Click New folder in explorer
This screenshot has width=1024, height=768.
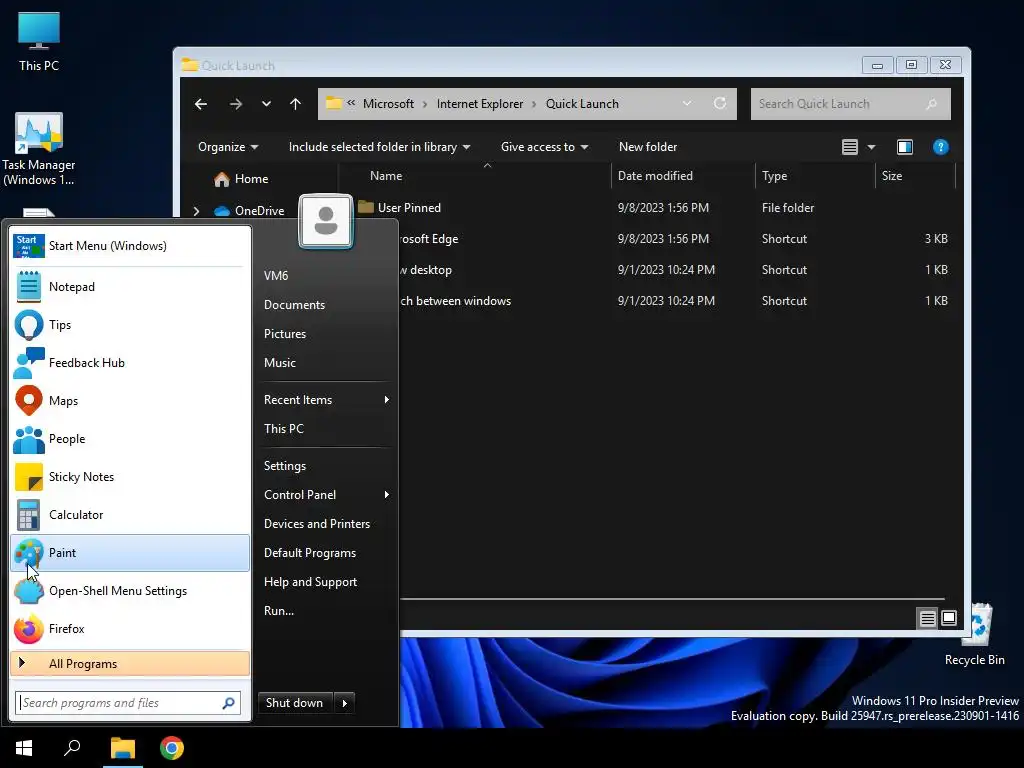648,147
